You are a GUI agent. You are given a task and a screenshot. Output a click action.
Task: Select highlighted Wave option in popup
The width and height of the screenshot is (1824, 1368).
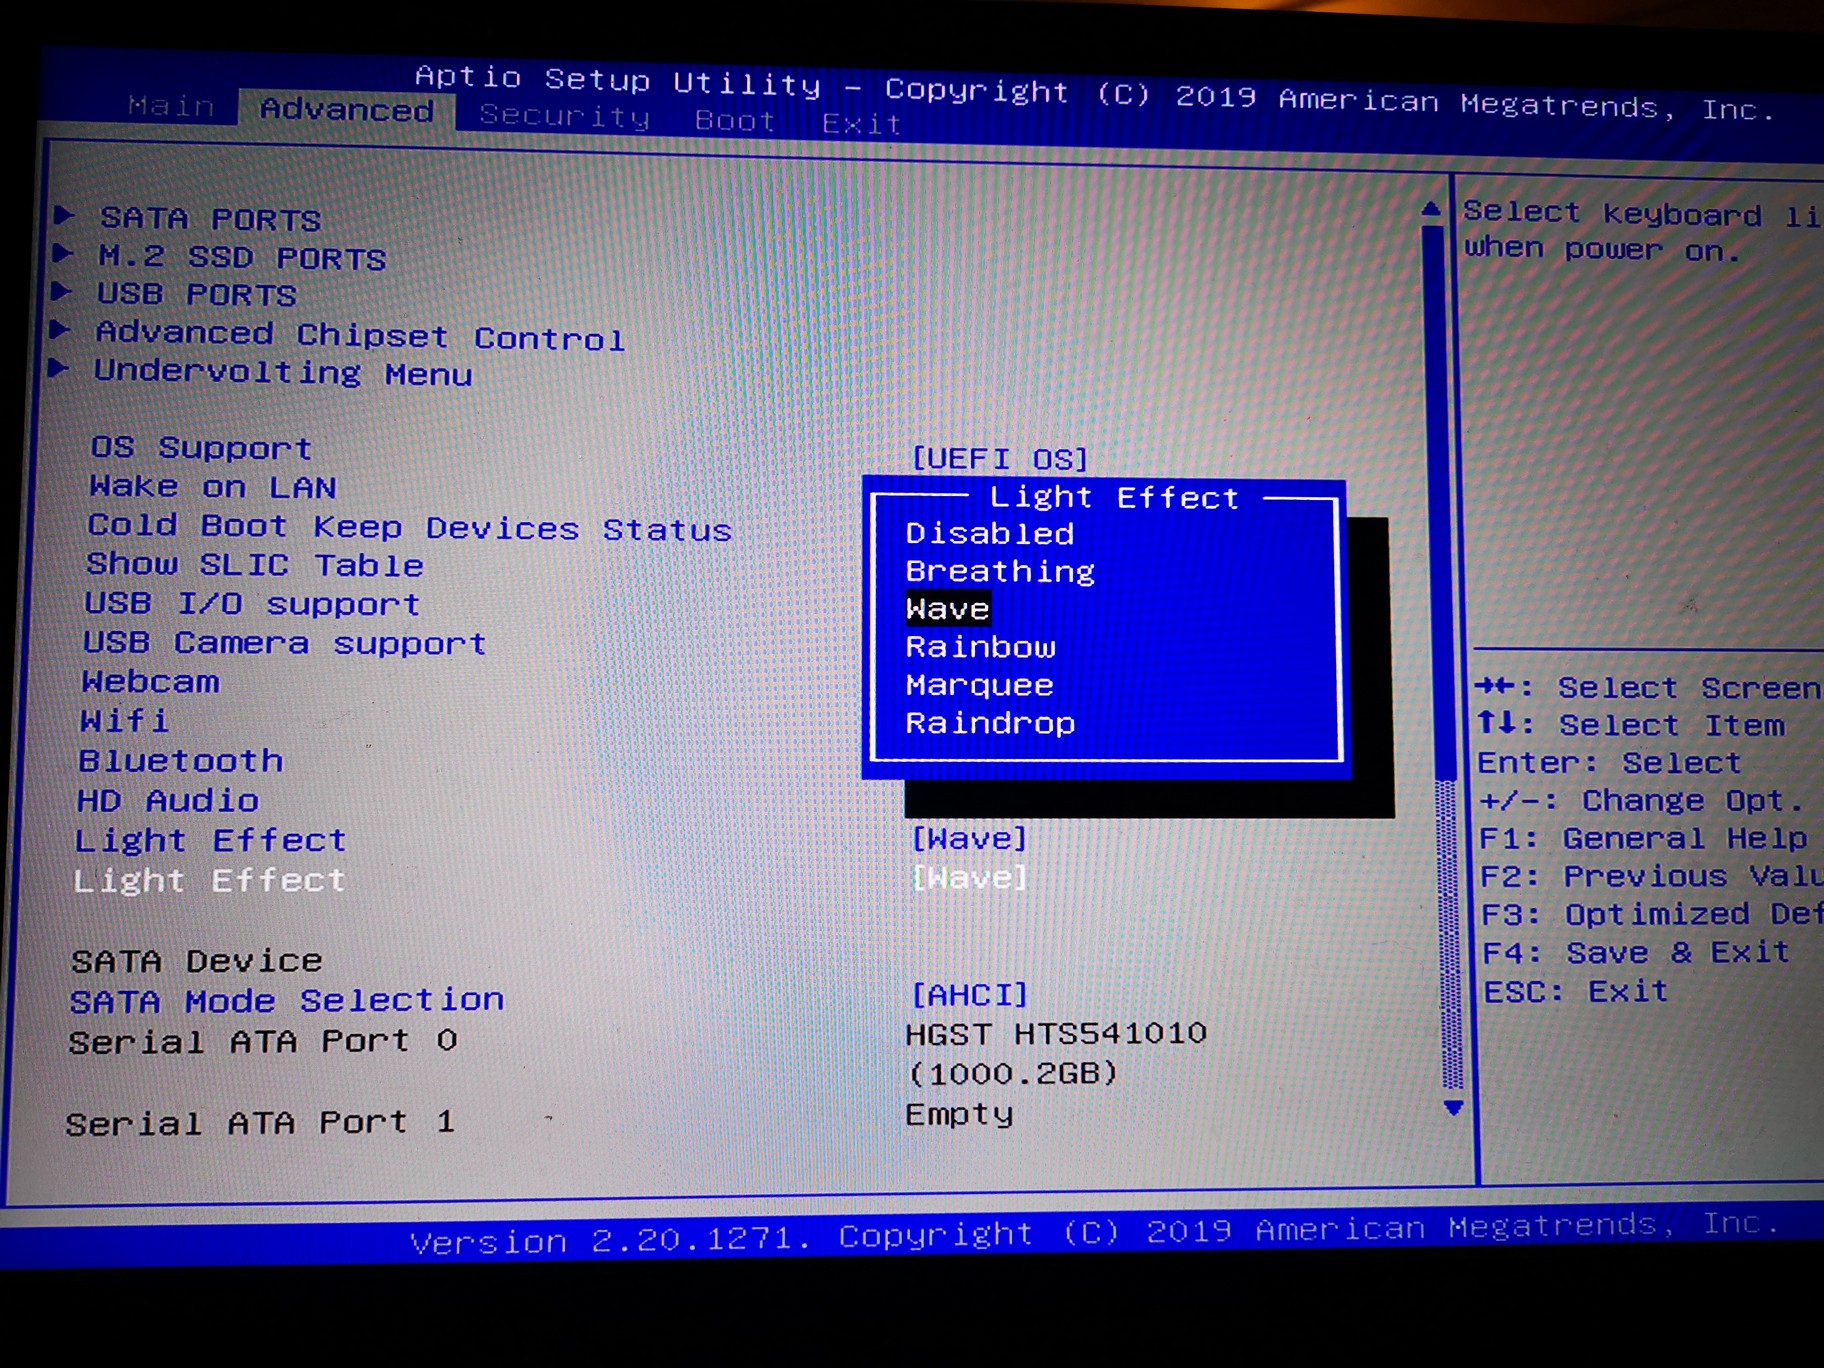pos(947,609)
